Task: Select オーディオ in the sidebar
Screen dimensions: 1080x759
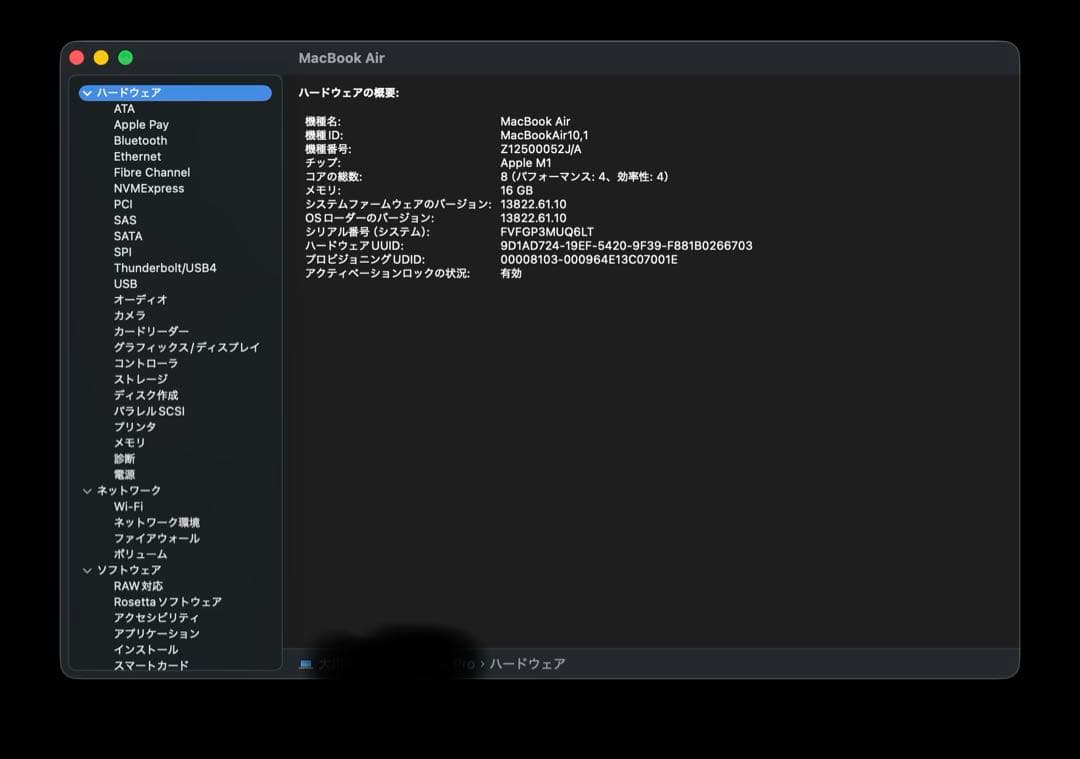Action: [141, 300]
